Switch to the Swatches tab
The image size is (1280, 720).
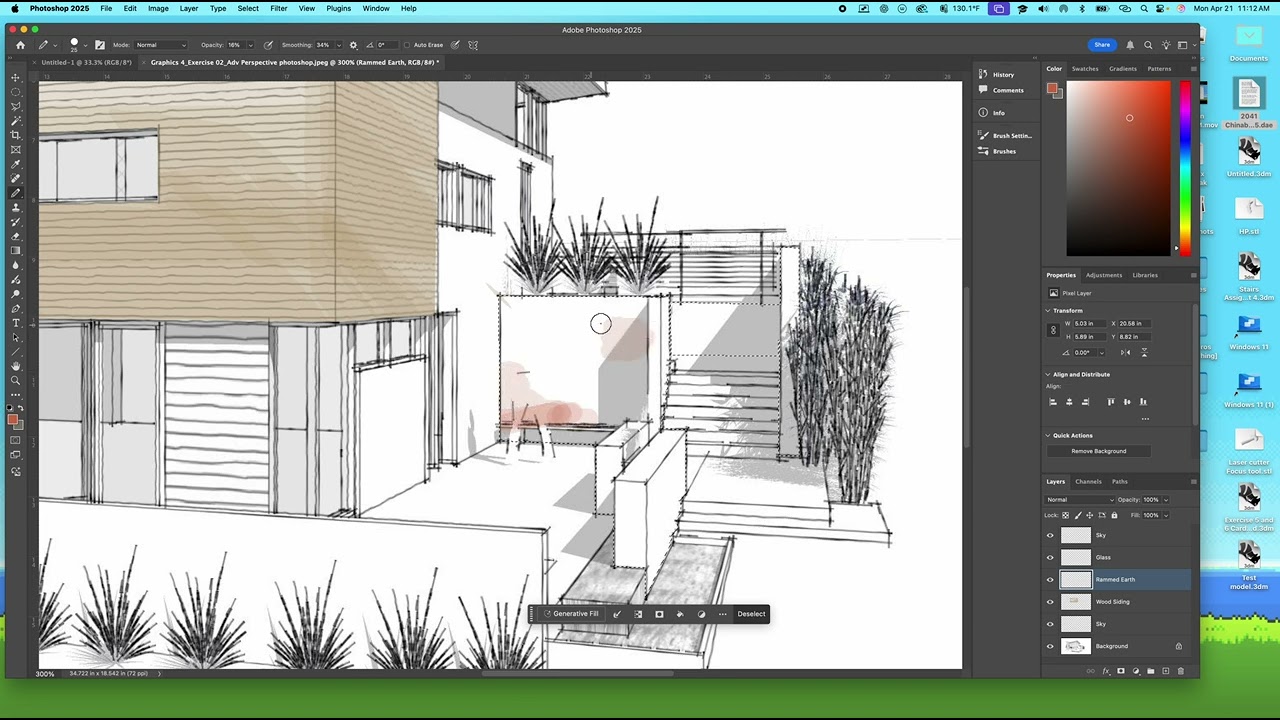point(1085,69)
